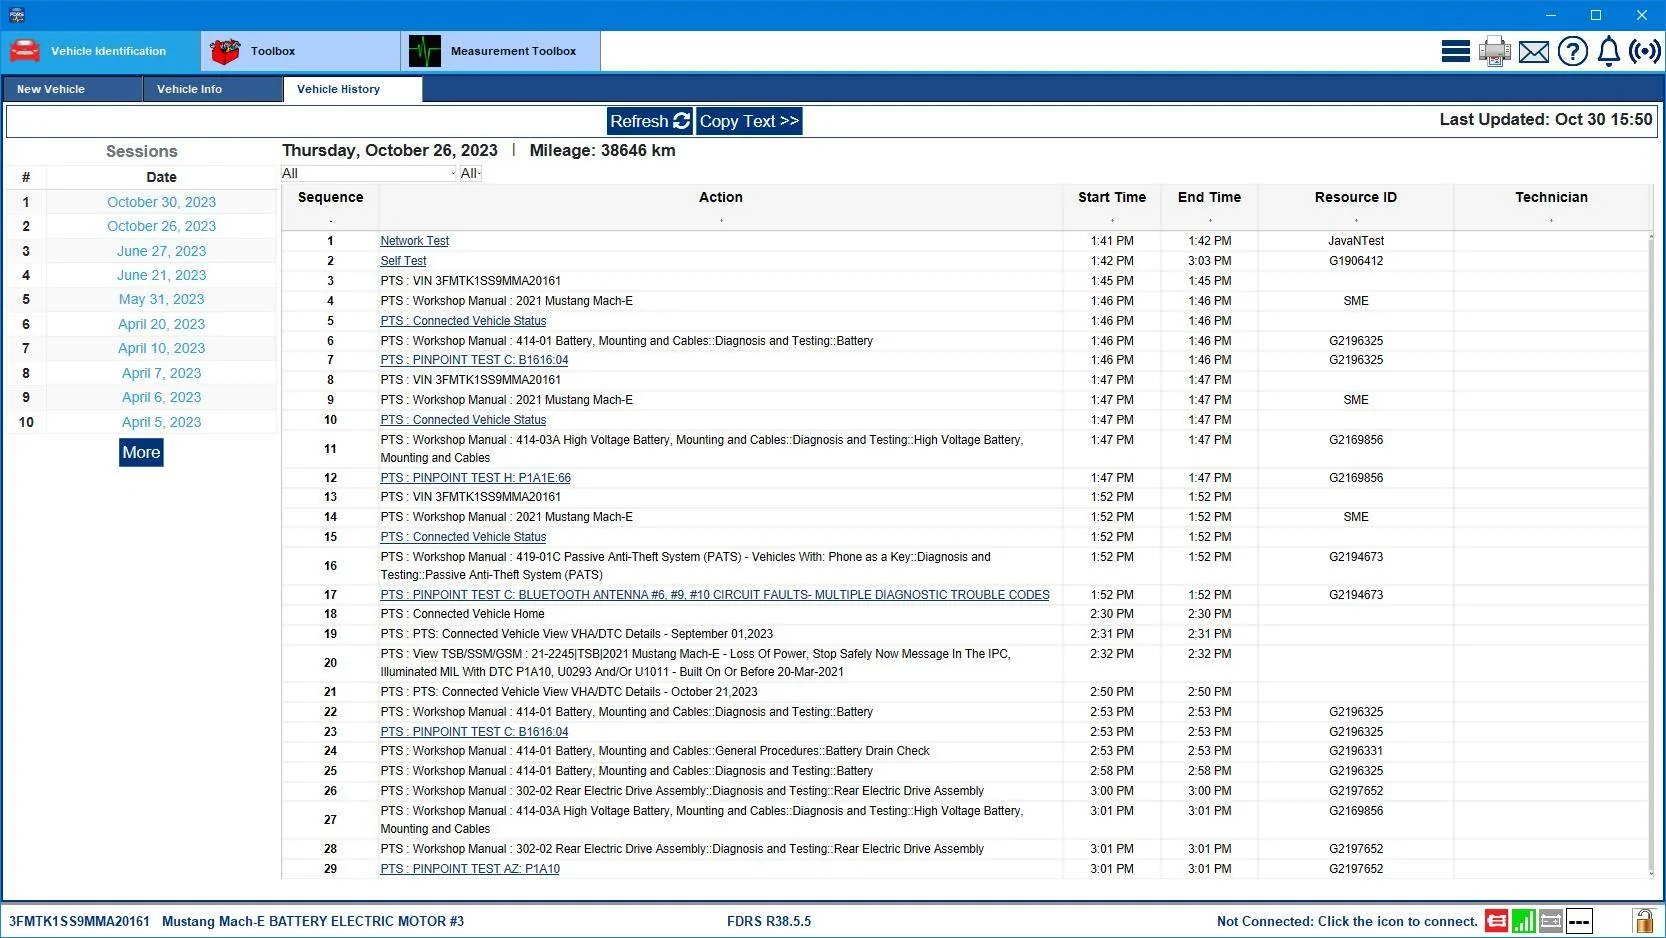Open Action column filter arrow
Viewport: 1666px width, 938px height.
coord(721,220)
